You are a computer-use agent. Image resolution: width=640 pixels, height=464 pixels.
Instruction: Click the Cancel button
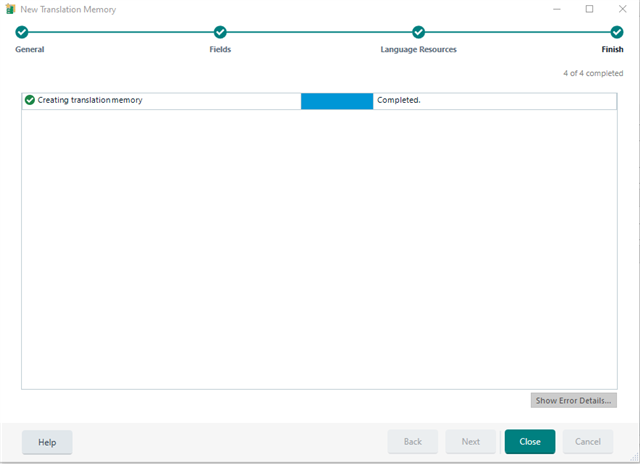pos(588,442)
